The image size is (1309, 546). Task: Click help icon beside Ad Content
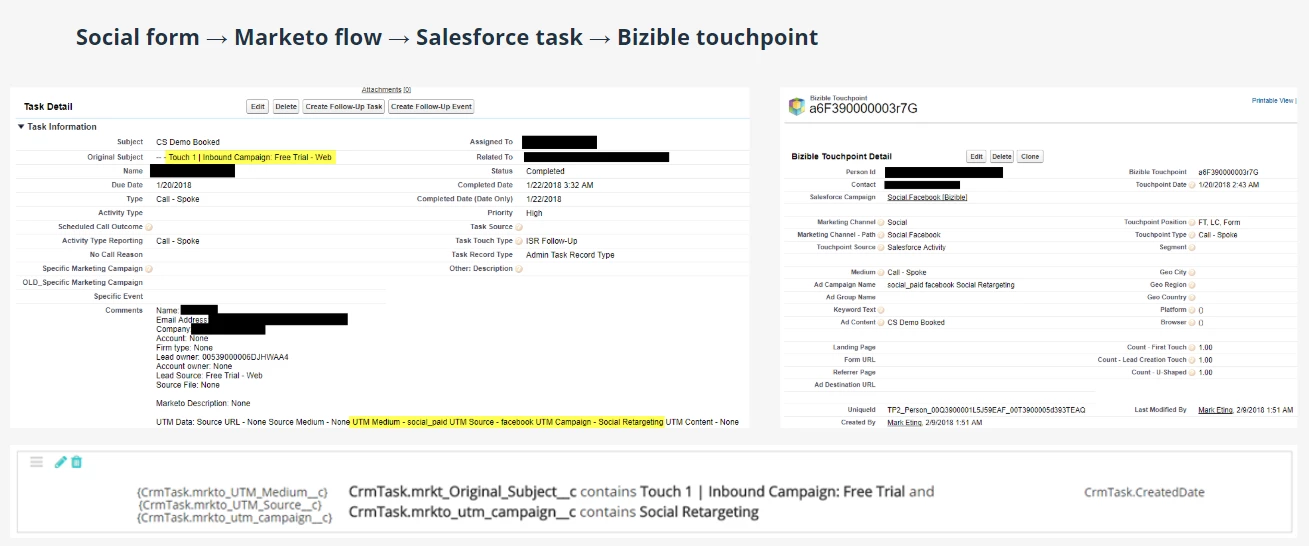click(881, 323)
